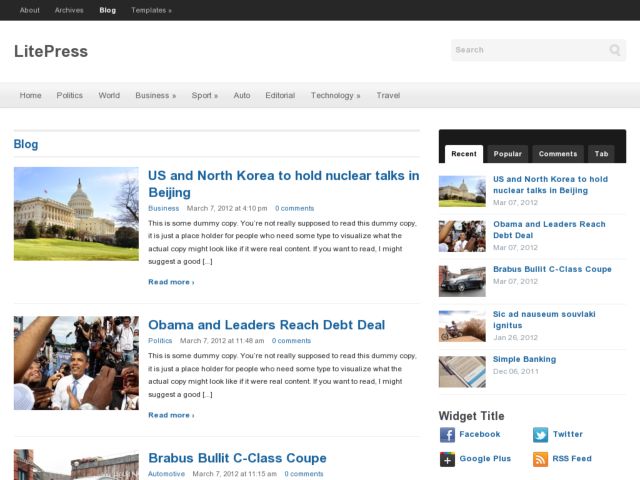Open sidebar link Brabus Bullit C-Class Coupe

[x=553, y=269]
